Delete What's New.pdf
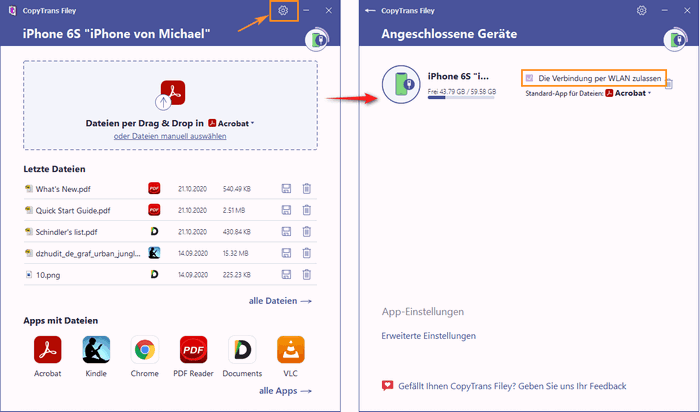This screenshot has height=412, width=700. 307,189
